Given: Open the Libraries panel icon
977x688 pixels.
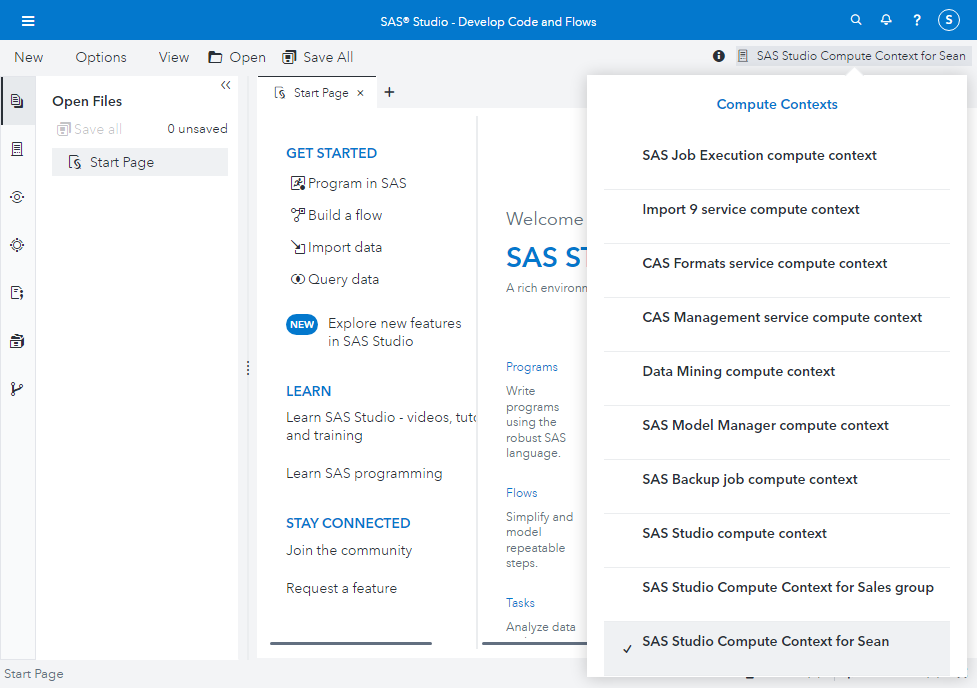Looking at the screenshot, I should [x=17, y=340].
